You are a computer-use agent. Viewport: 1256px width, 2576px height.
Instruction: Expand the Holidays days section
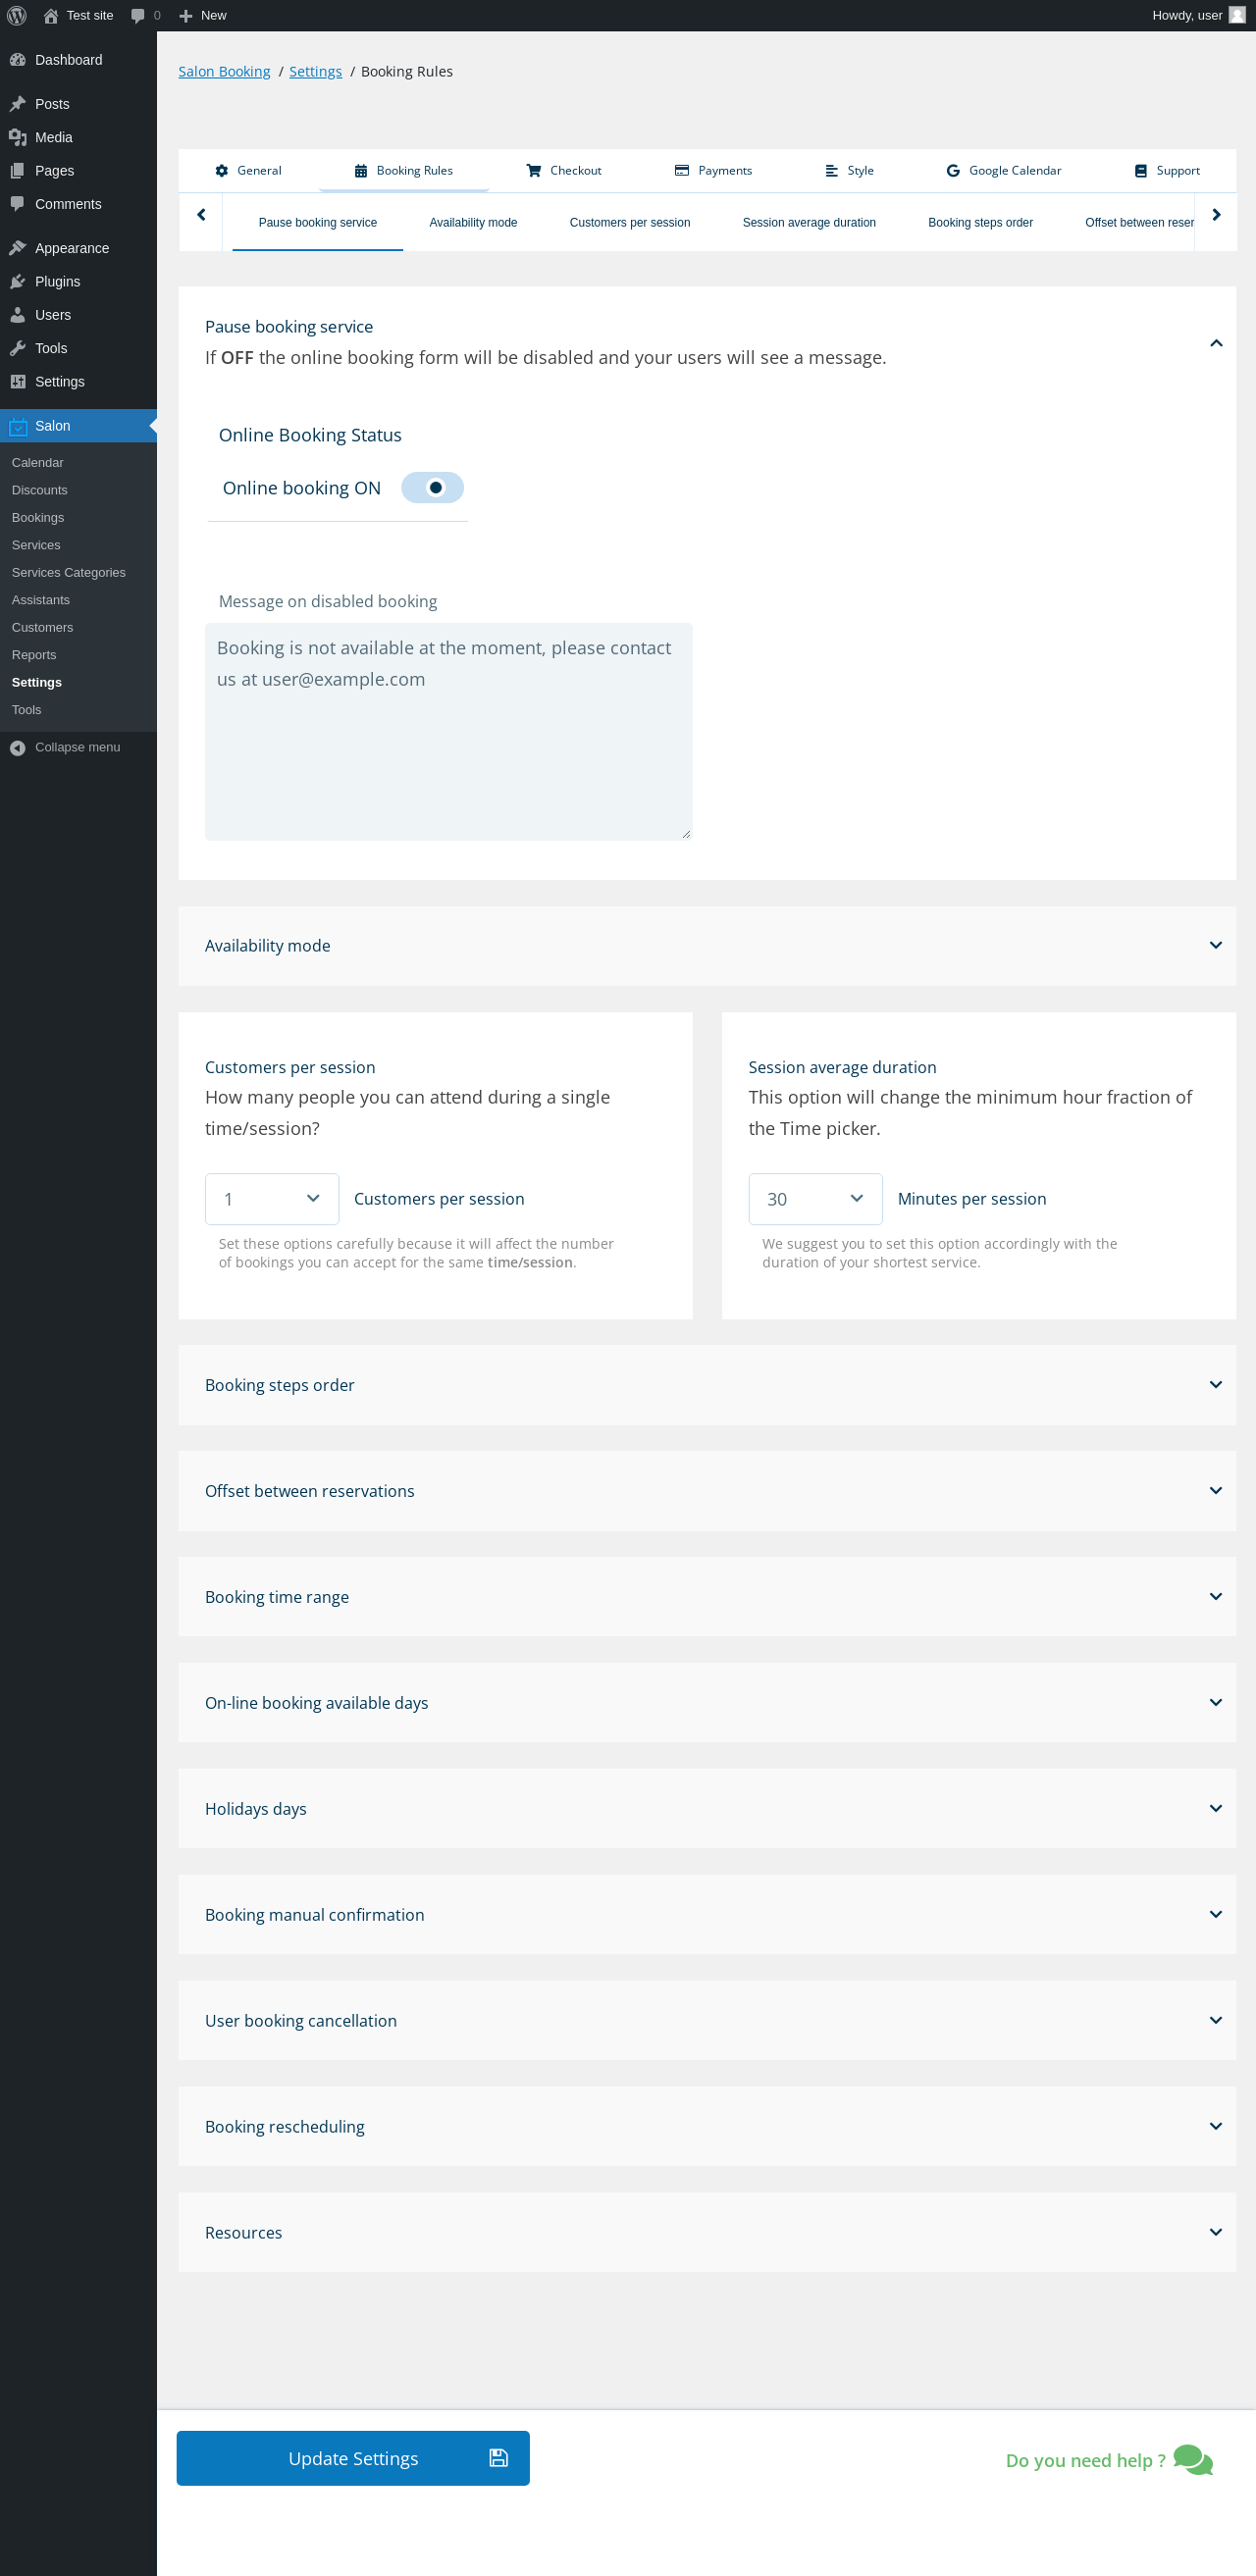tap(1215, 1808)
